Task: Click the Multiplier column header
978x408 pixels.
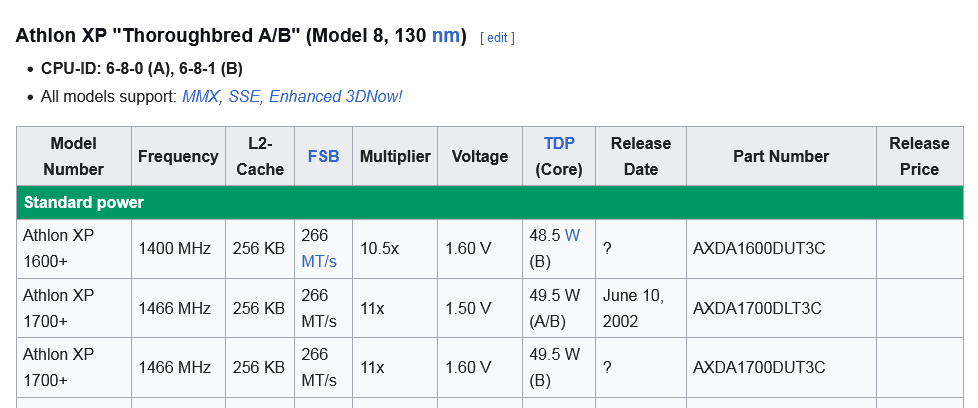Action: pyautogui.click(x=395, y=157)
